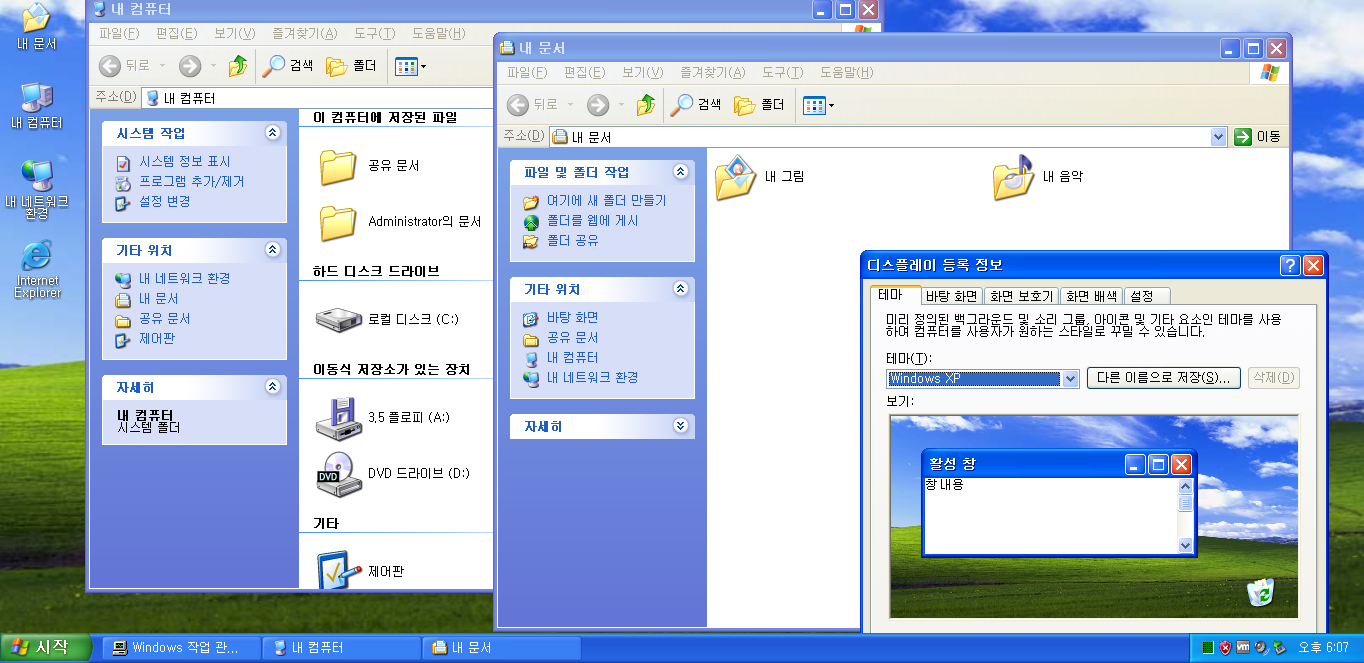Collapse the 자세히 panel in 내 컴퓨터 window
Viewport: 1364px width, 663px height.
272,386
